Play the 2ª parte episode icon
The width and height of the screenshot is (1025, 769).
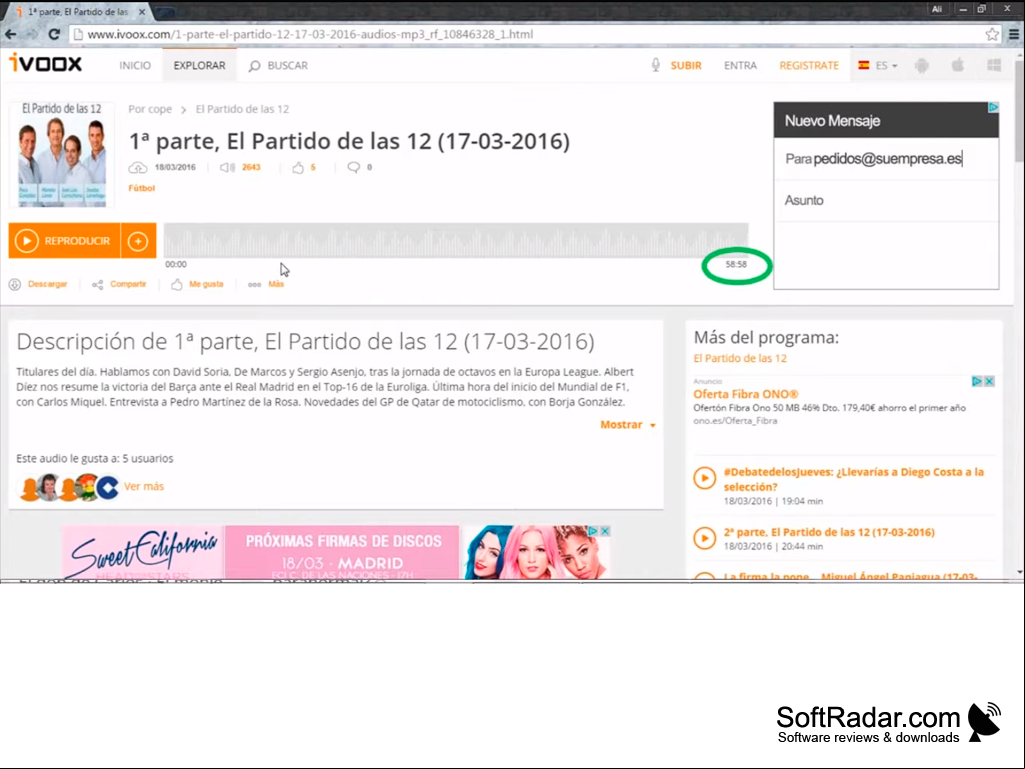click(705, 538)
